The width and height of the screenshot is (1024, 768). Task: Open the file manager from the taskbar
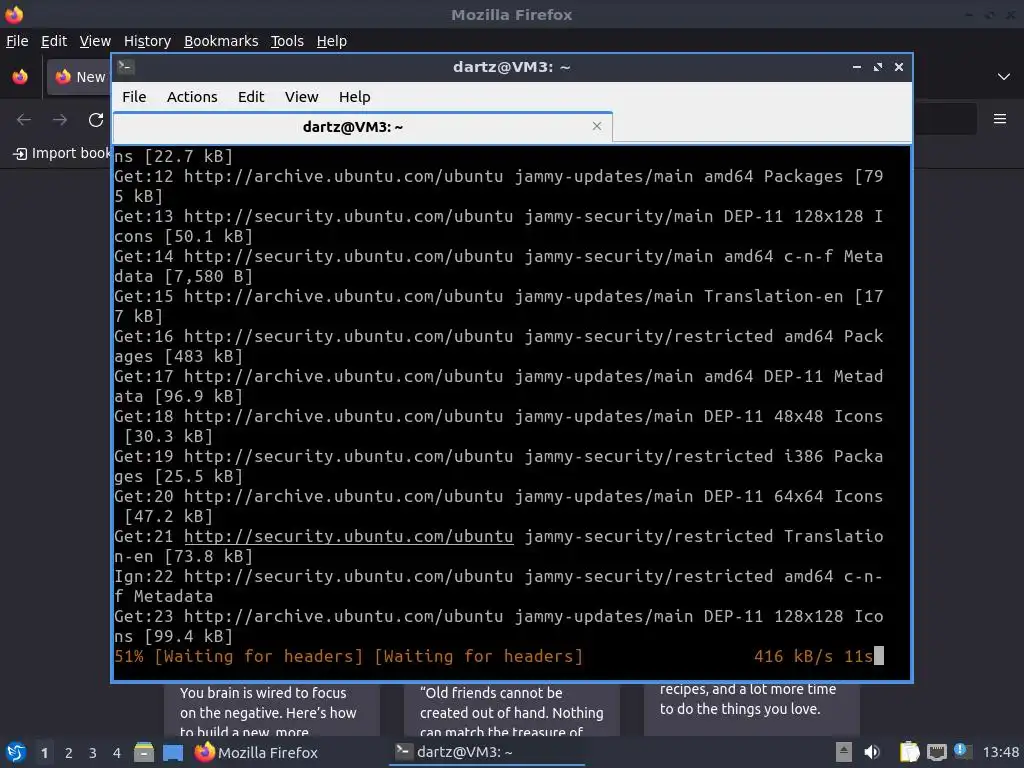(x=144, y=752)
